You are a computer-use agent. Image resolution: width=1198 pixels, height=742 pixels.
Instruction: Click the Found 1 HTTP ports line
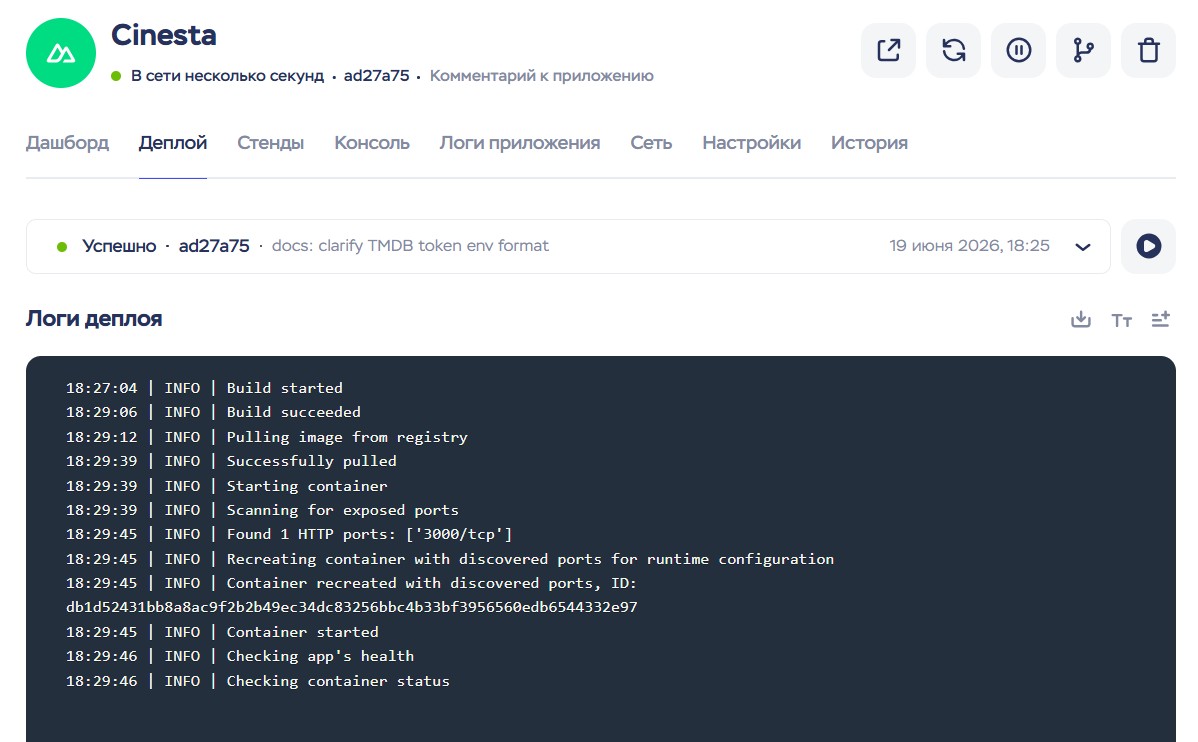pyautogui.click(x=289, y=534)
